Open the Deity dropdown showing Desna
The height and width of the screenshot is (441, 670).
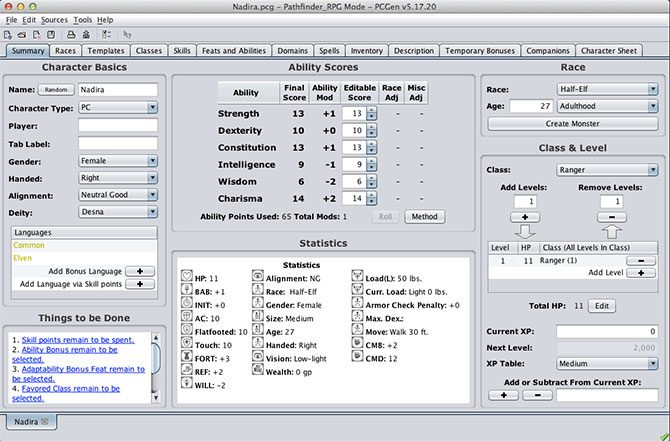tap(118, 212)
